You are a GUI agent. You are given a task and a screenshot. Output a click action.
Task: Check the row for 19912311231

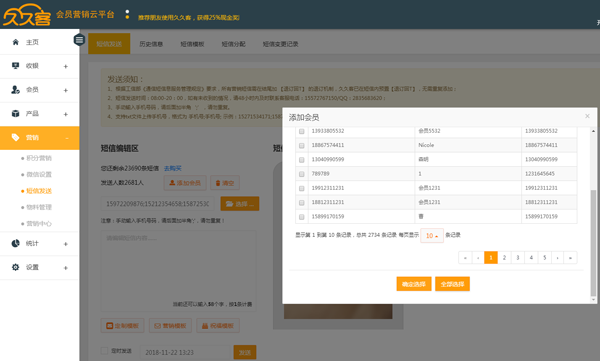(302, 188)
